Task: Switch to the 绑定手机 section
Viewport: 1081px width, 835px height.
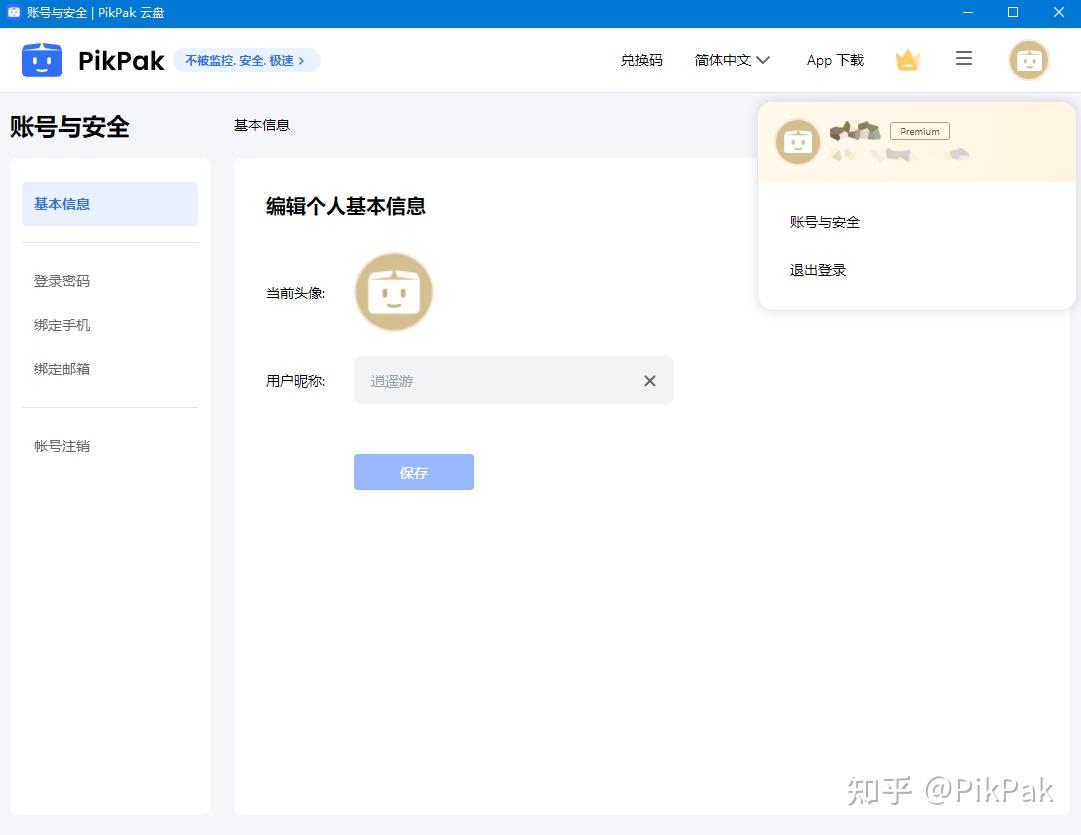Action: (62, 324)
